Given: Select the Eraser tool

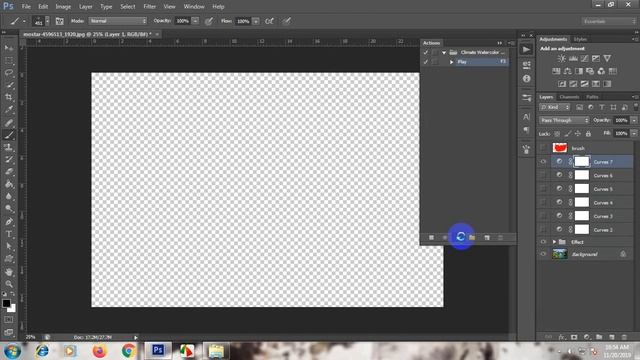Looking at the screenshot, I should pos(9,172).
